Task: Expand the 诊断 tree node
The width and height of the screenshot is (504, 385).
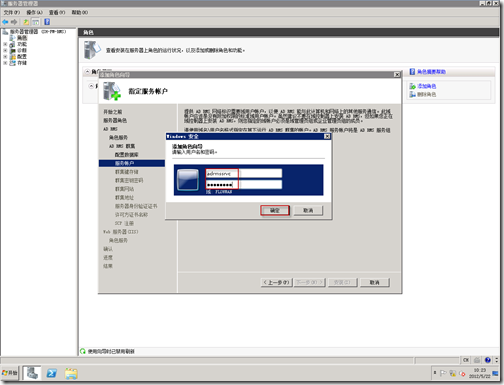Action: pyautogui.click(x=5, y=50)
